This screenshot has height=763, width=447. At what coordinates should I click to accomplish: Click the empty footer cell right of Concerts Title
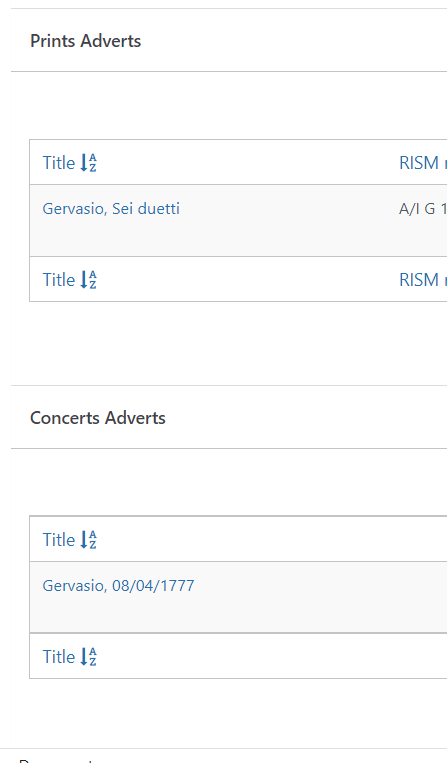click(x=272, y=656)
